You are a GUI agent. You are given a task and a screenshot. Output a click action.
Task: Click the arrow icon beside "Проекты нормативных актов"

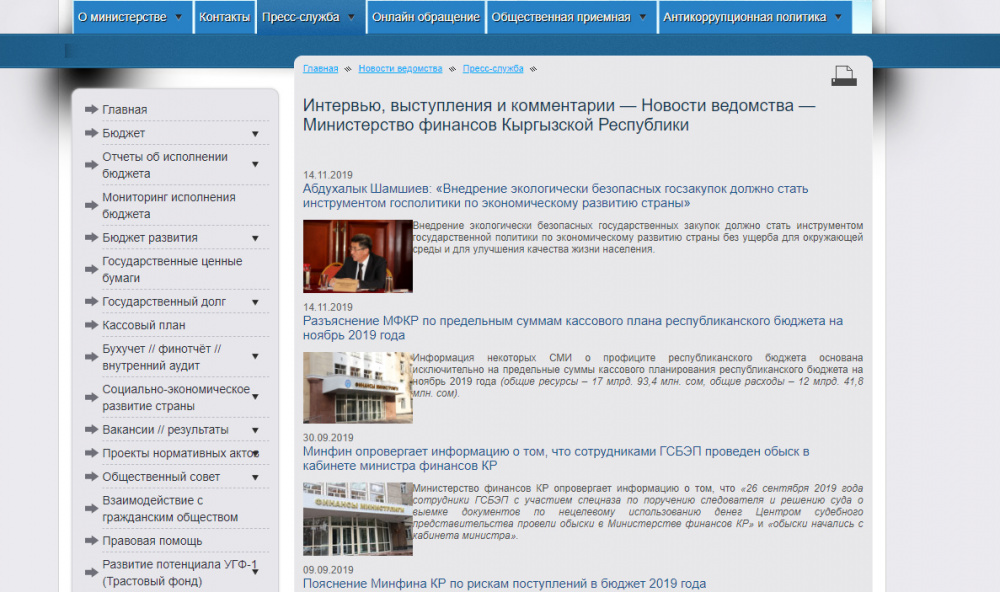tap(90, 453)
